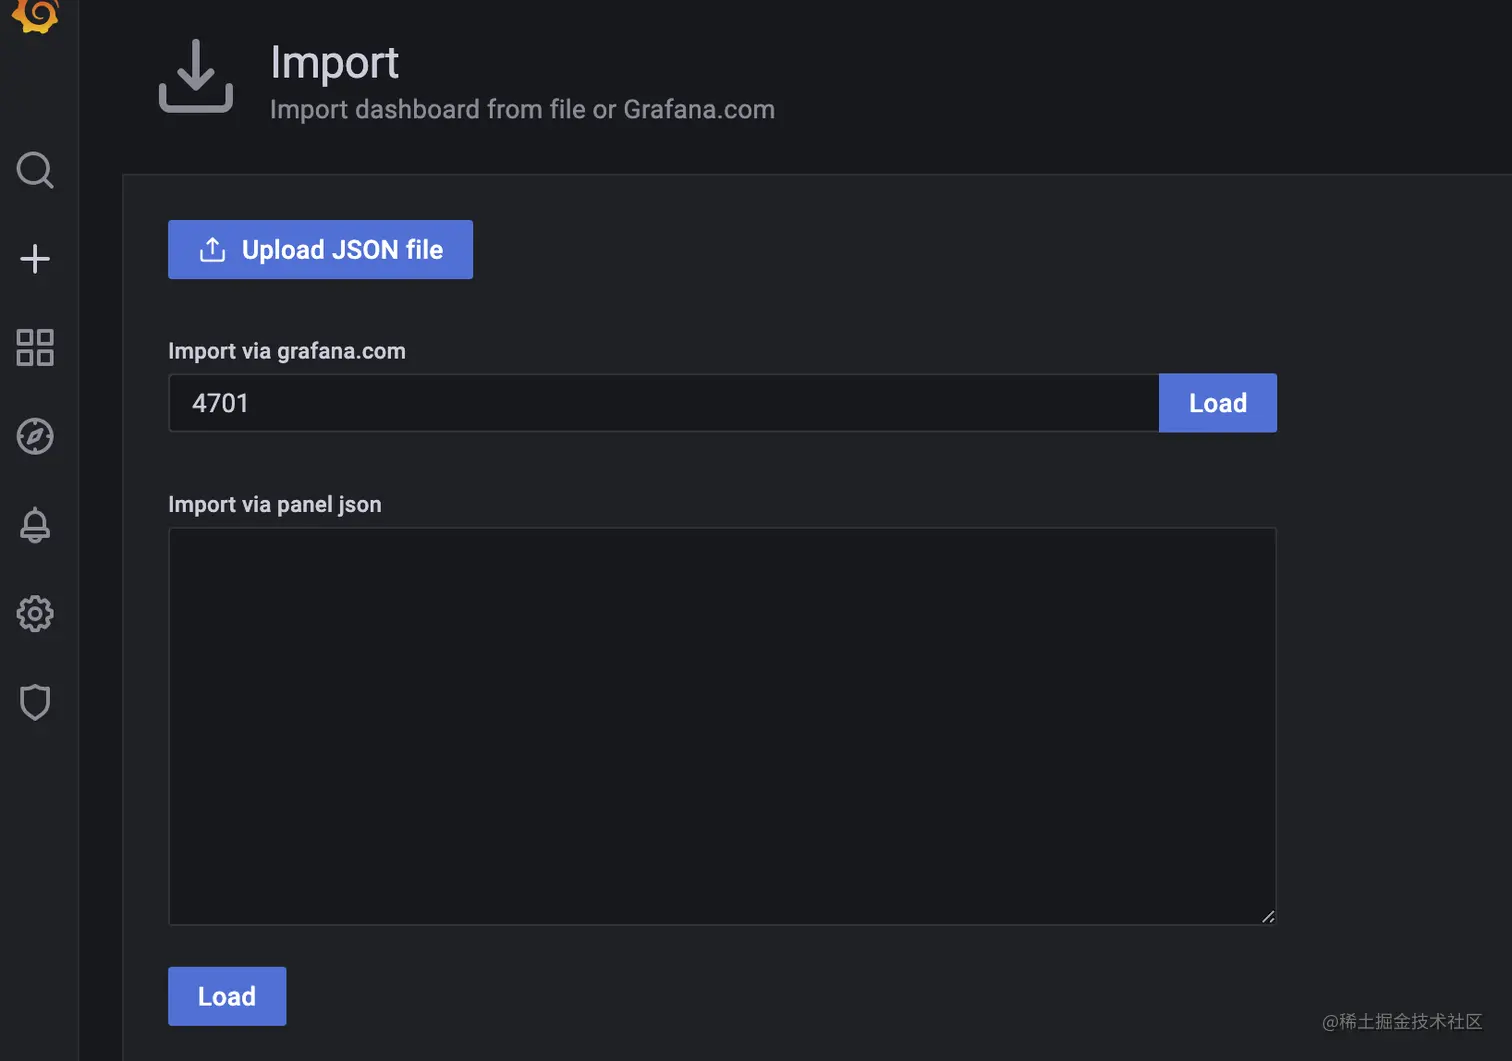Click the textarea resize handle corner
The width and height of the screenshot is (1512, 1061).
point(1268,916)
